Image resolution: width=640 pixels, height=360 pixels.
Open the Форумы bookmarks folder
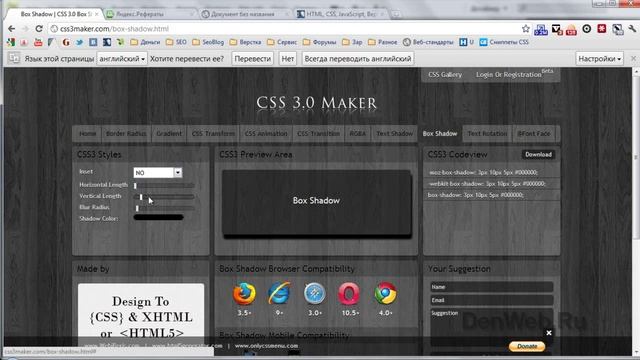point(319,42)
